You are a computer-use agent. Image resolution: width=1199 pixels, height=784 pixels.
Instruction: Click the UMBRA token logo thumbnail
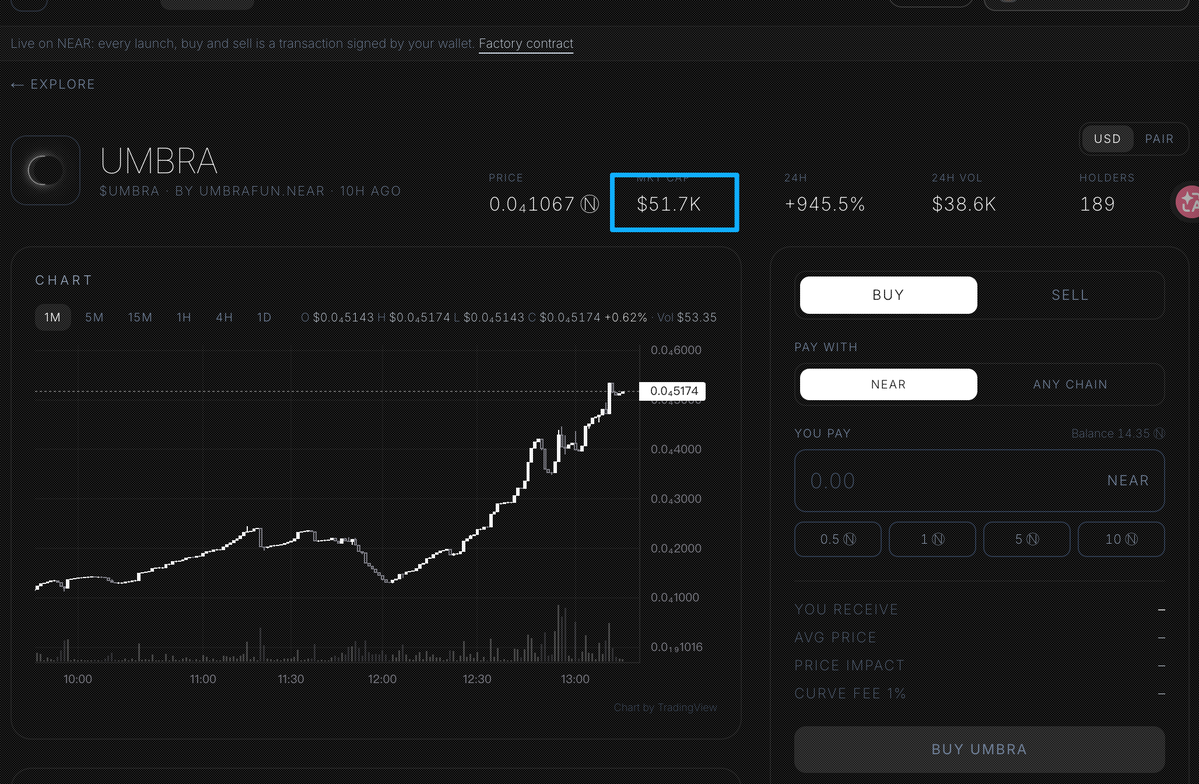[46, 171]
